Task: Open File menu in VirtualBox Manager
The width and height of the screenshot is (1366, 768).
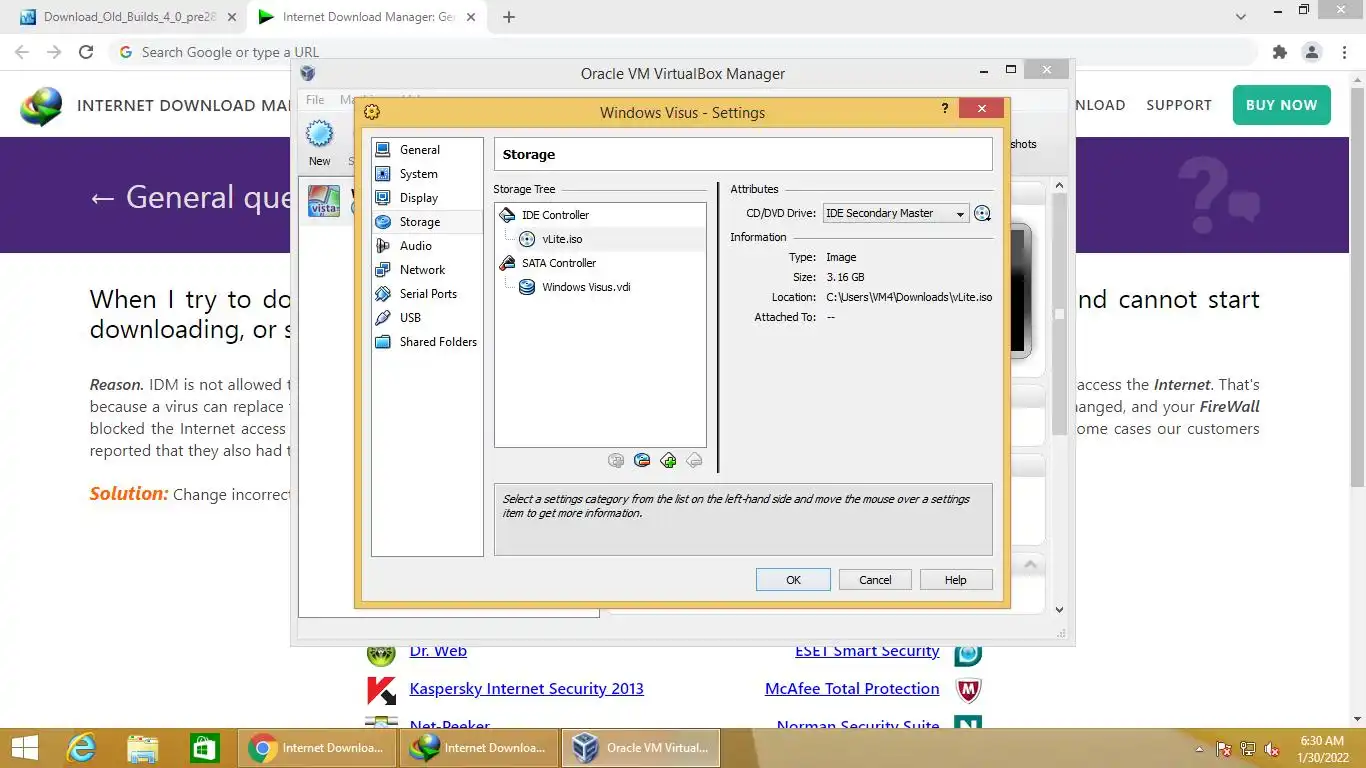Action: pos(315,100)
